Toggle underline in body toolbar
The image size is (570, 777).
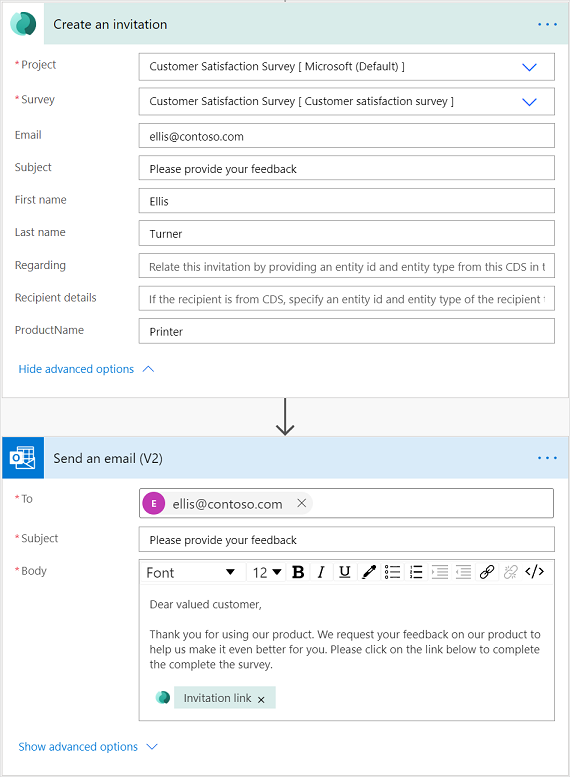(x=344, y=572)
